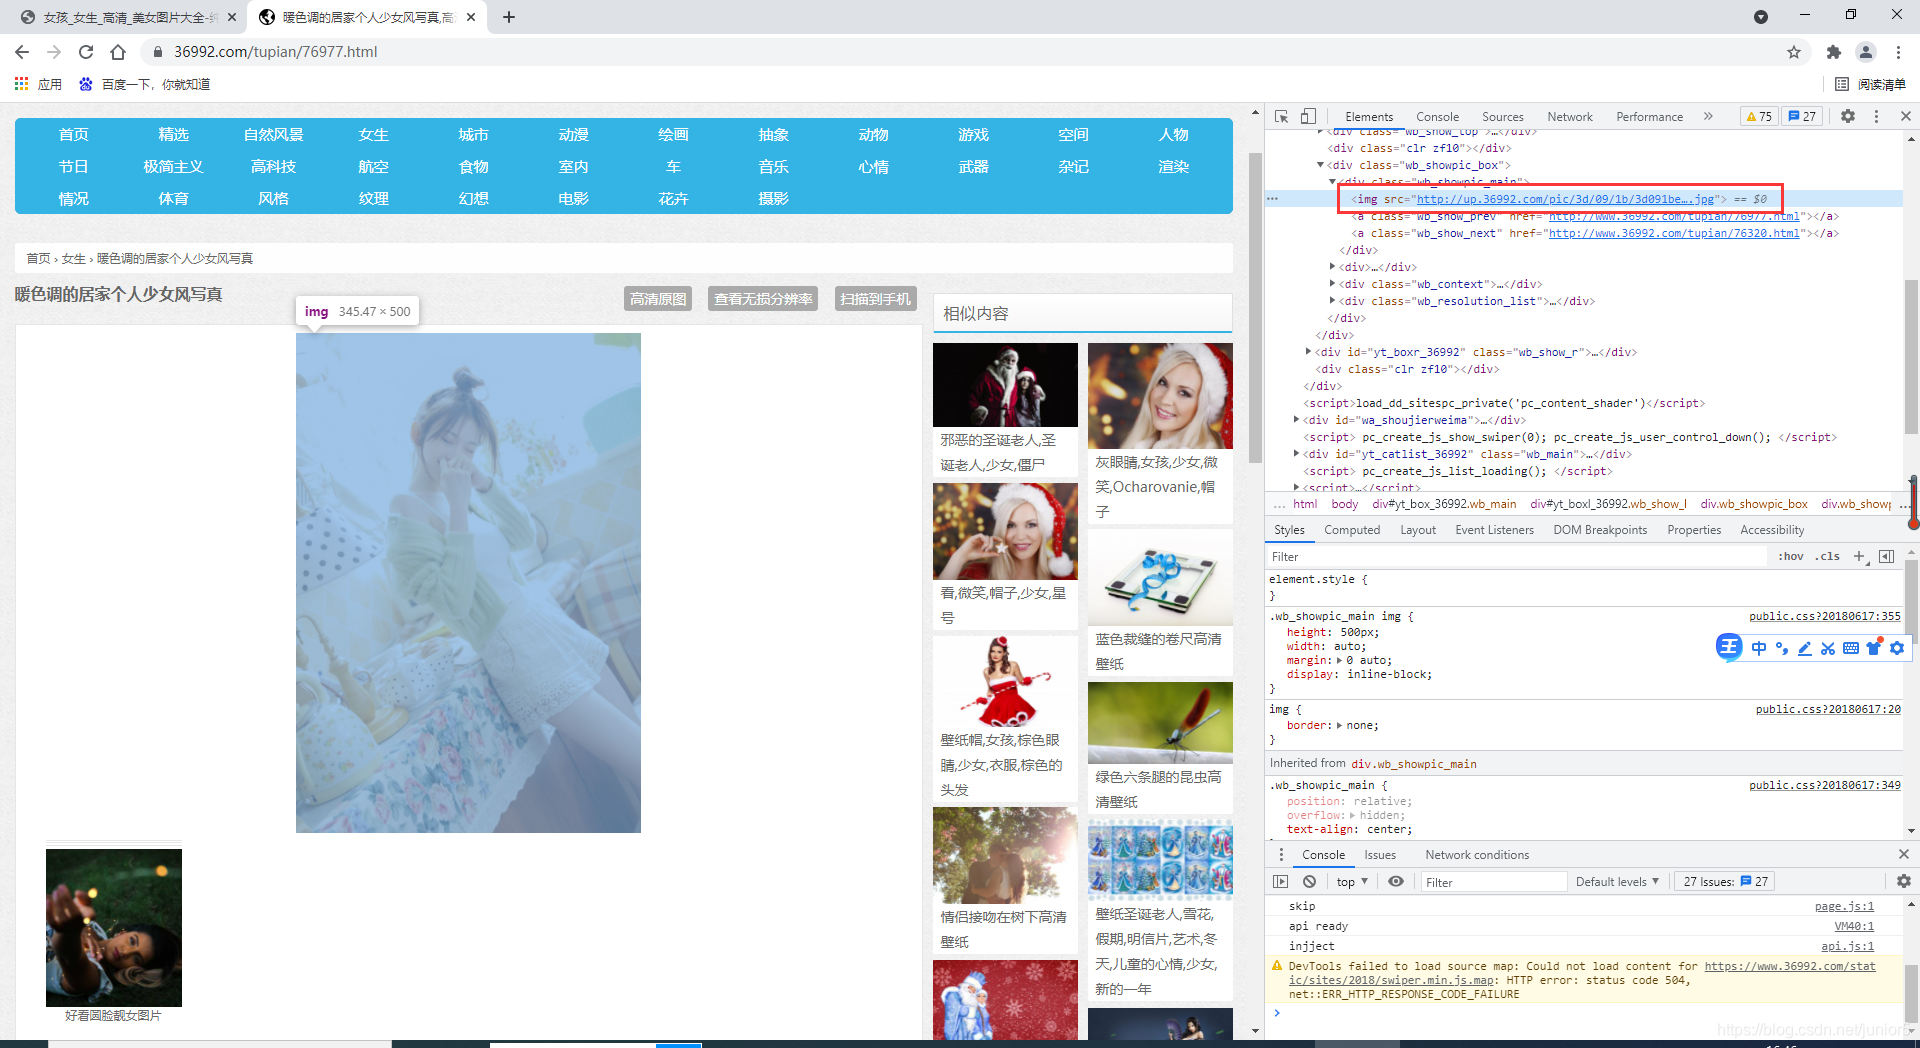Image resolution: width=1920 pixels, height=1048 pixels.
Task: Open the Default levels dropdown
Action: [x=1617, y=882]
